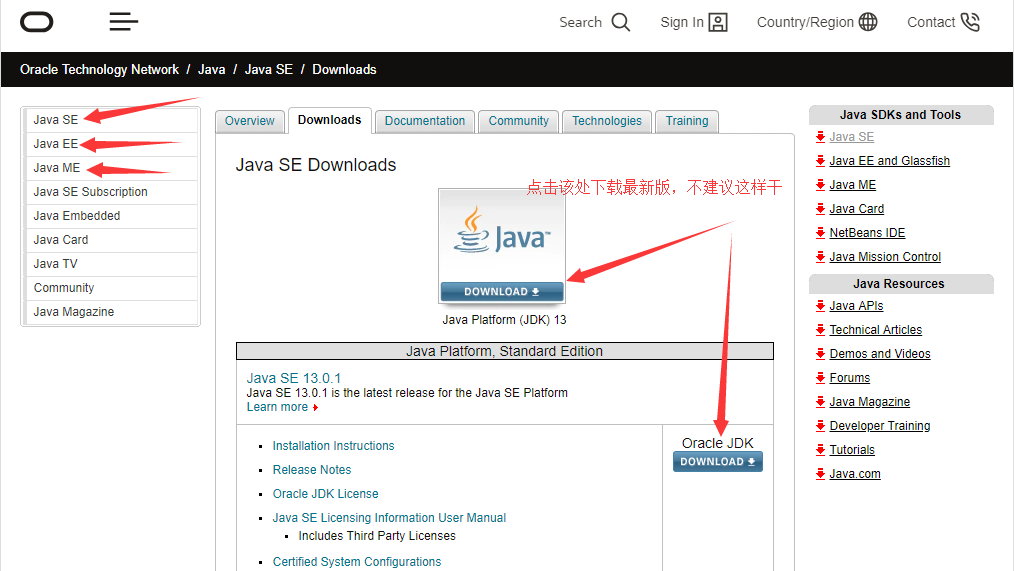Click the Java breadcrumb link
This screenshot has height=571, width=1014.
coord(211,69)
